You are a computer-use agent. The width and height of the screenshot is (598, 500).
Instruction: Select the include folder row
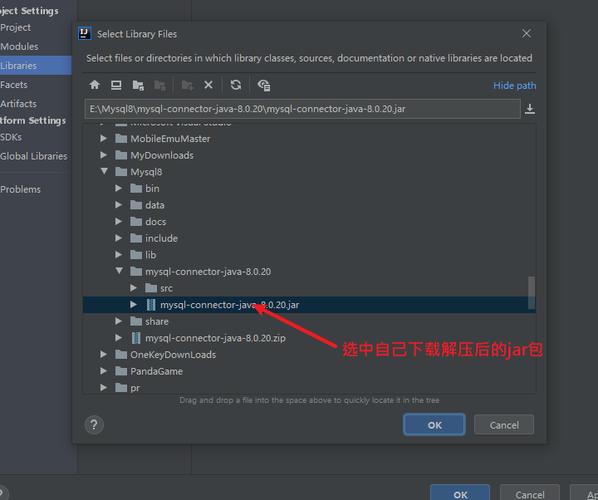coord(309,238)
